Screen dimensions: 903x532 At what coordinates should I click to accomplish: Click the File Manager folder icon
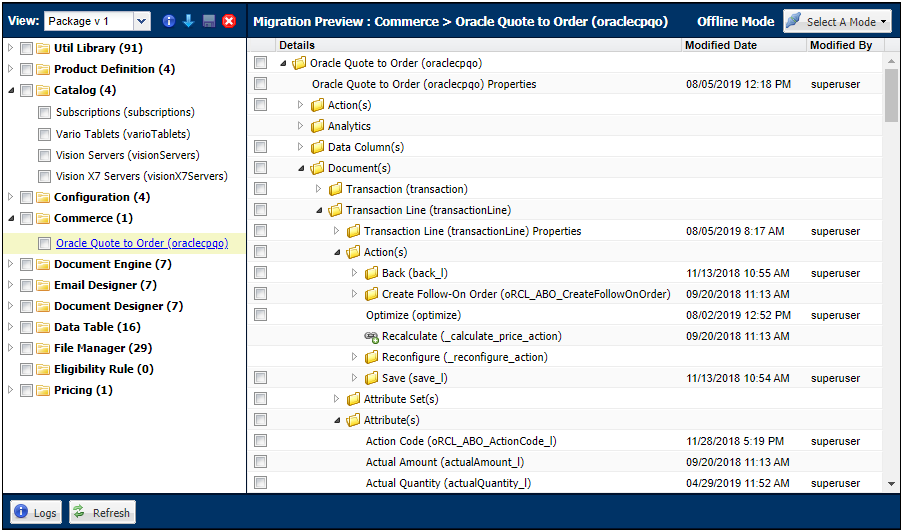[x=43, y=349]
